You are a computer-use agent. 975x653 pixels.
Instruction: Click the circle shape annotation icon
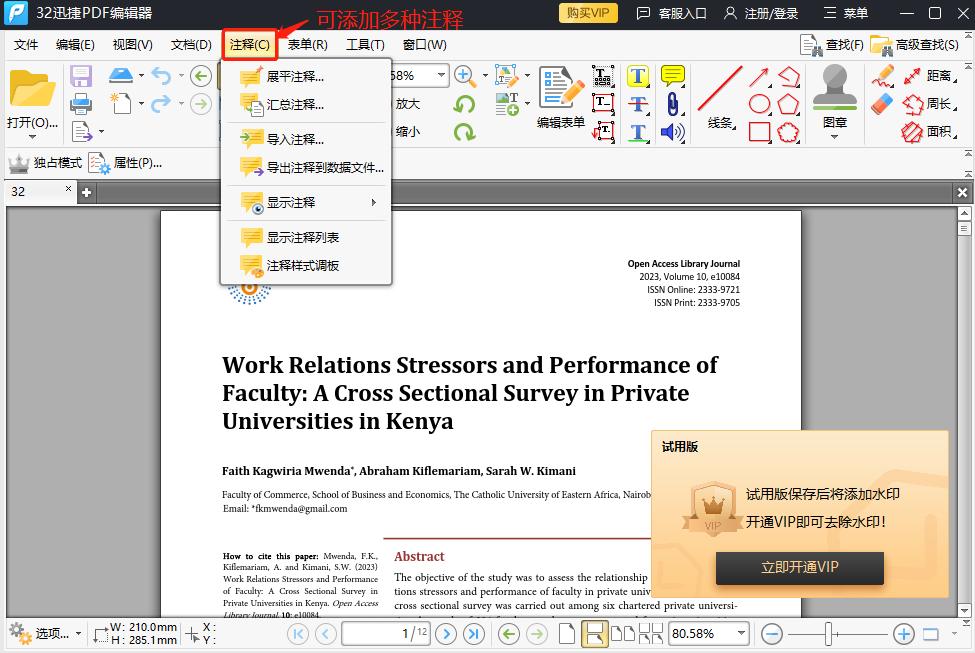point(759,101)
